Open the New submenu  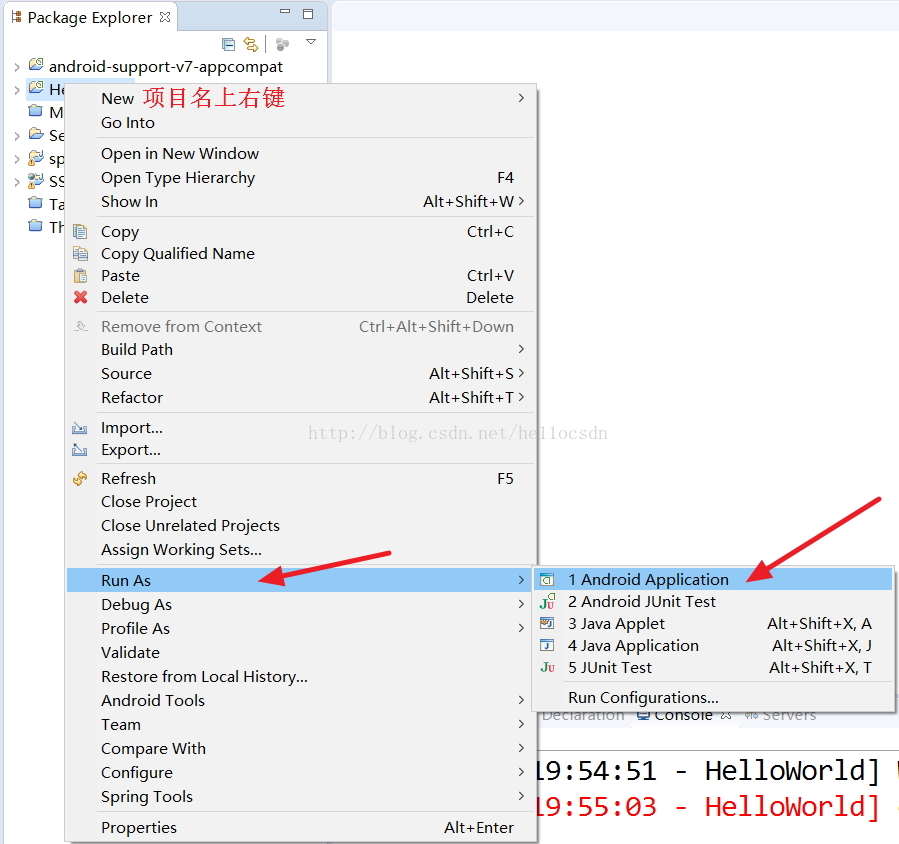[301, 98]
